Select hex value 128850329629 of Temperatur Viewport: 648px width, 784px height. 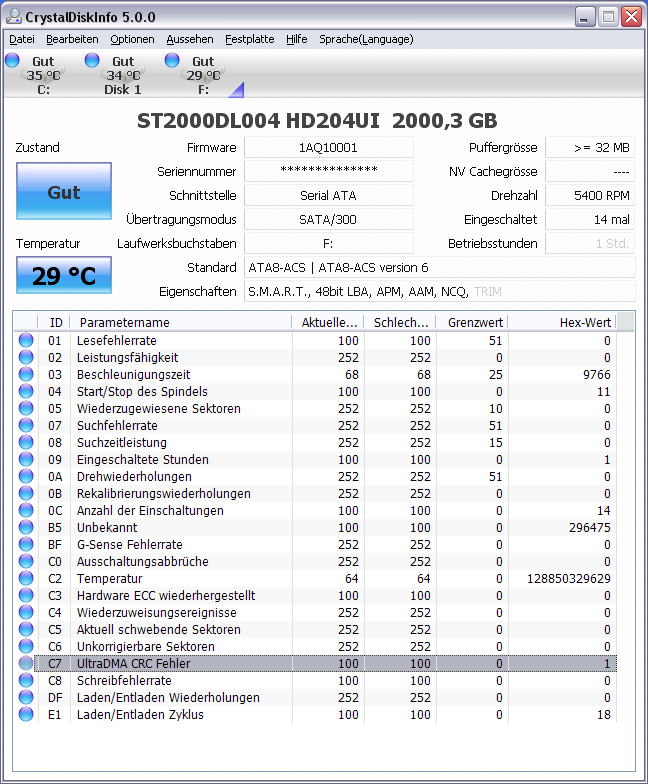point(568,578)
